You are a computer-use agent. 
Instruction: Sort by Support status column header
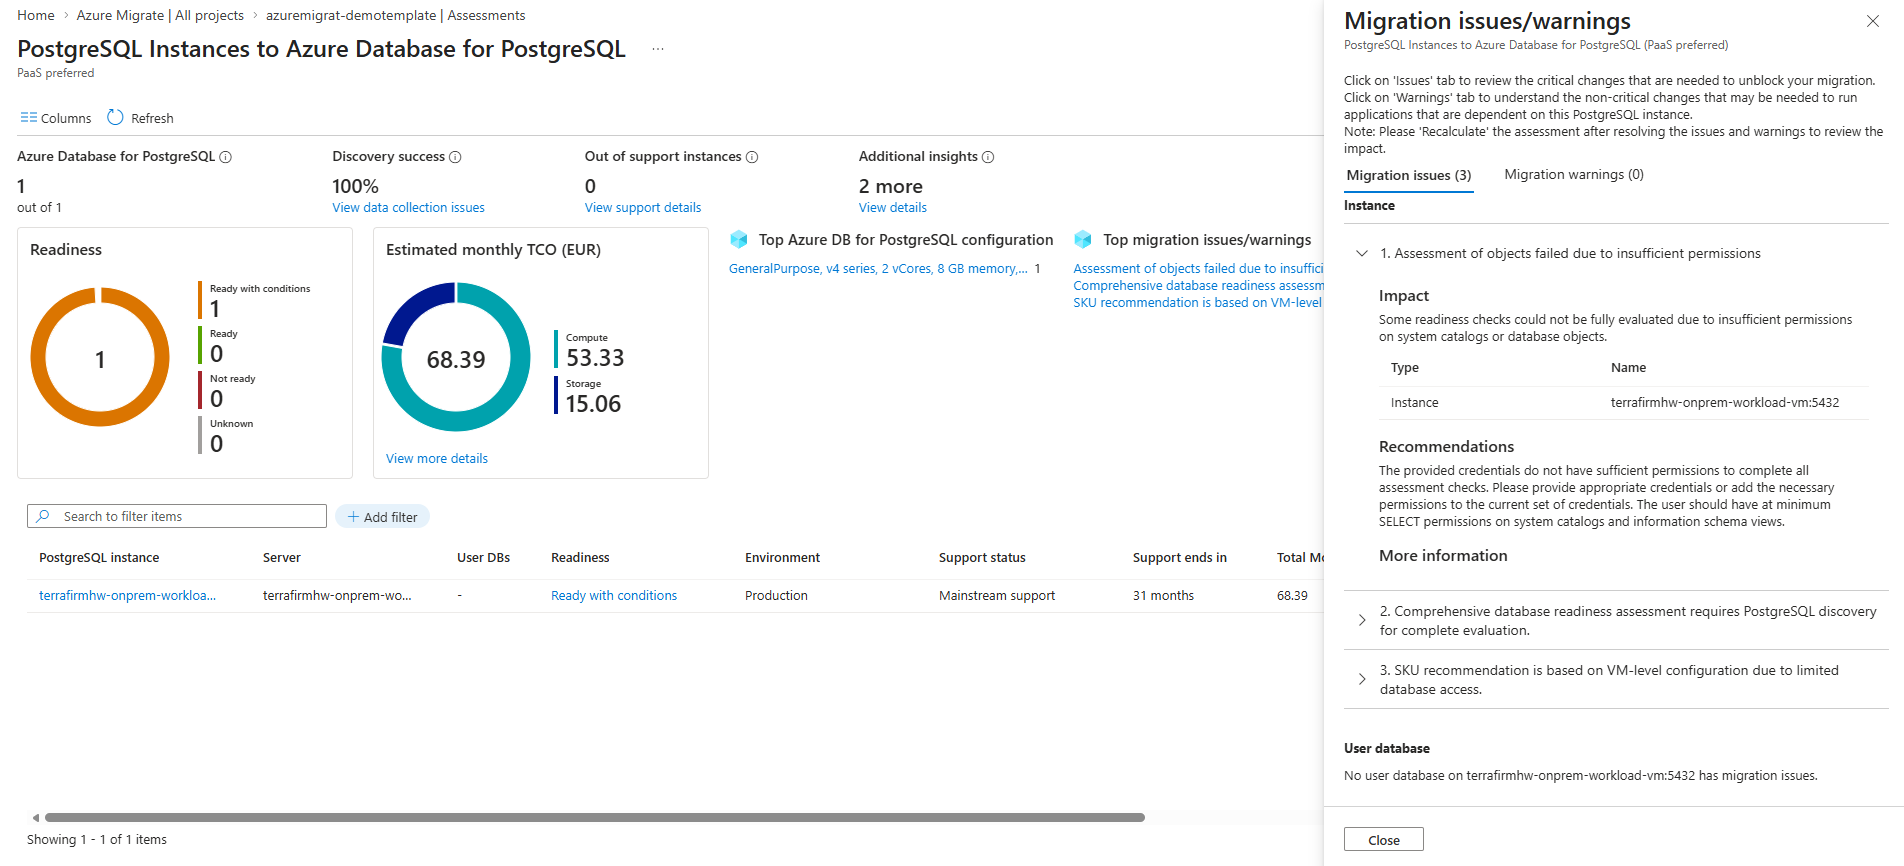pos(982,558)
